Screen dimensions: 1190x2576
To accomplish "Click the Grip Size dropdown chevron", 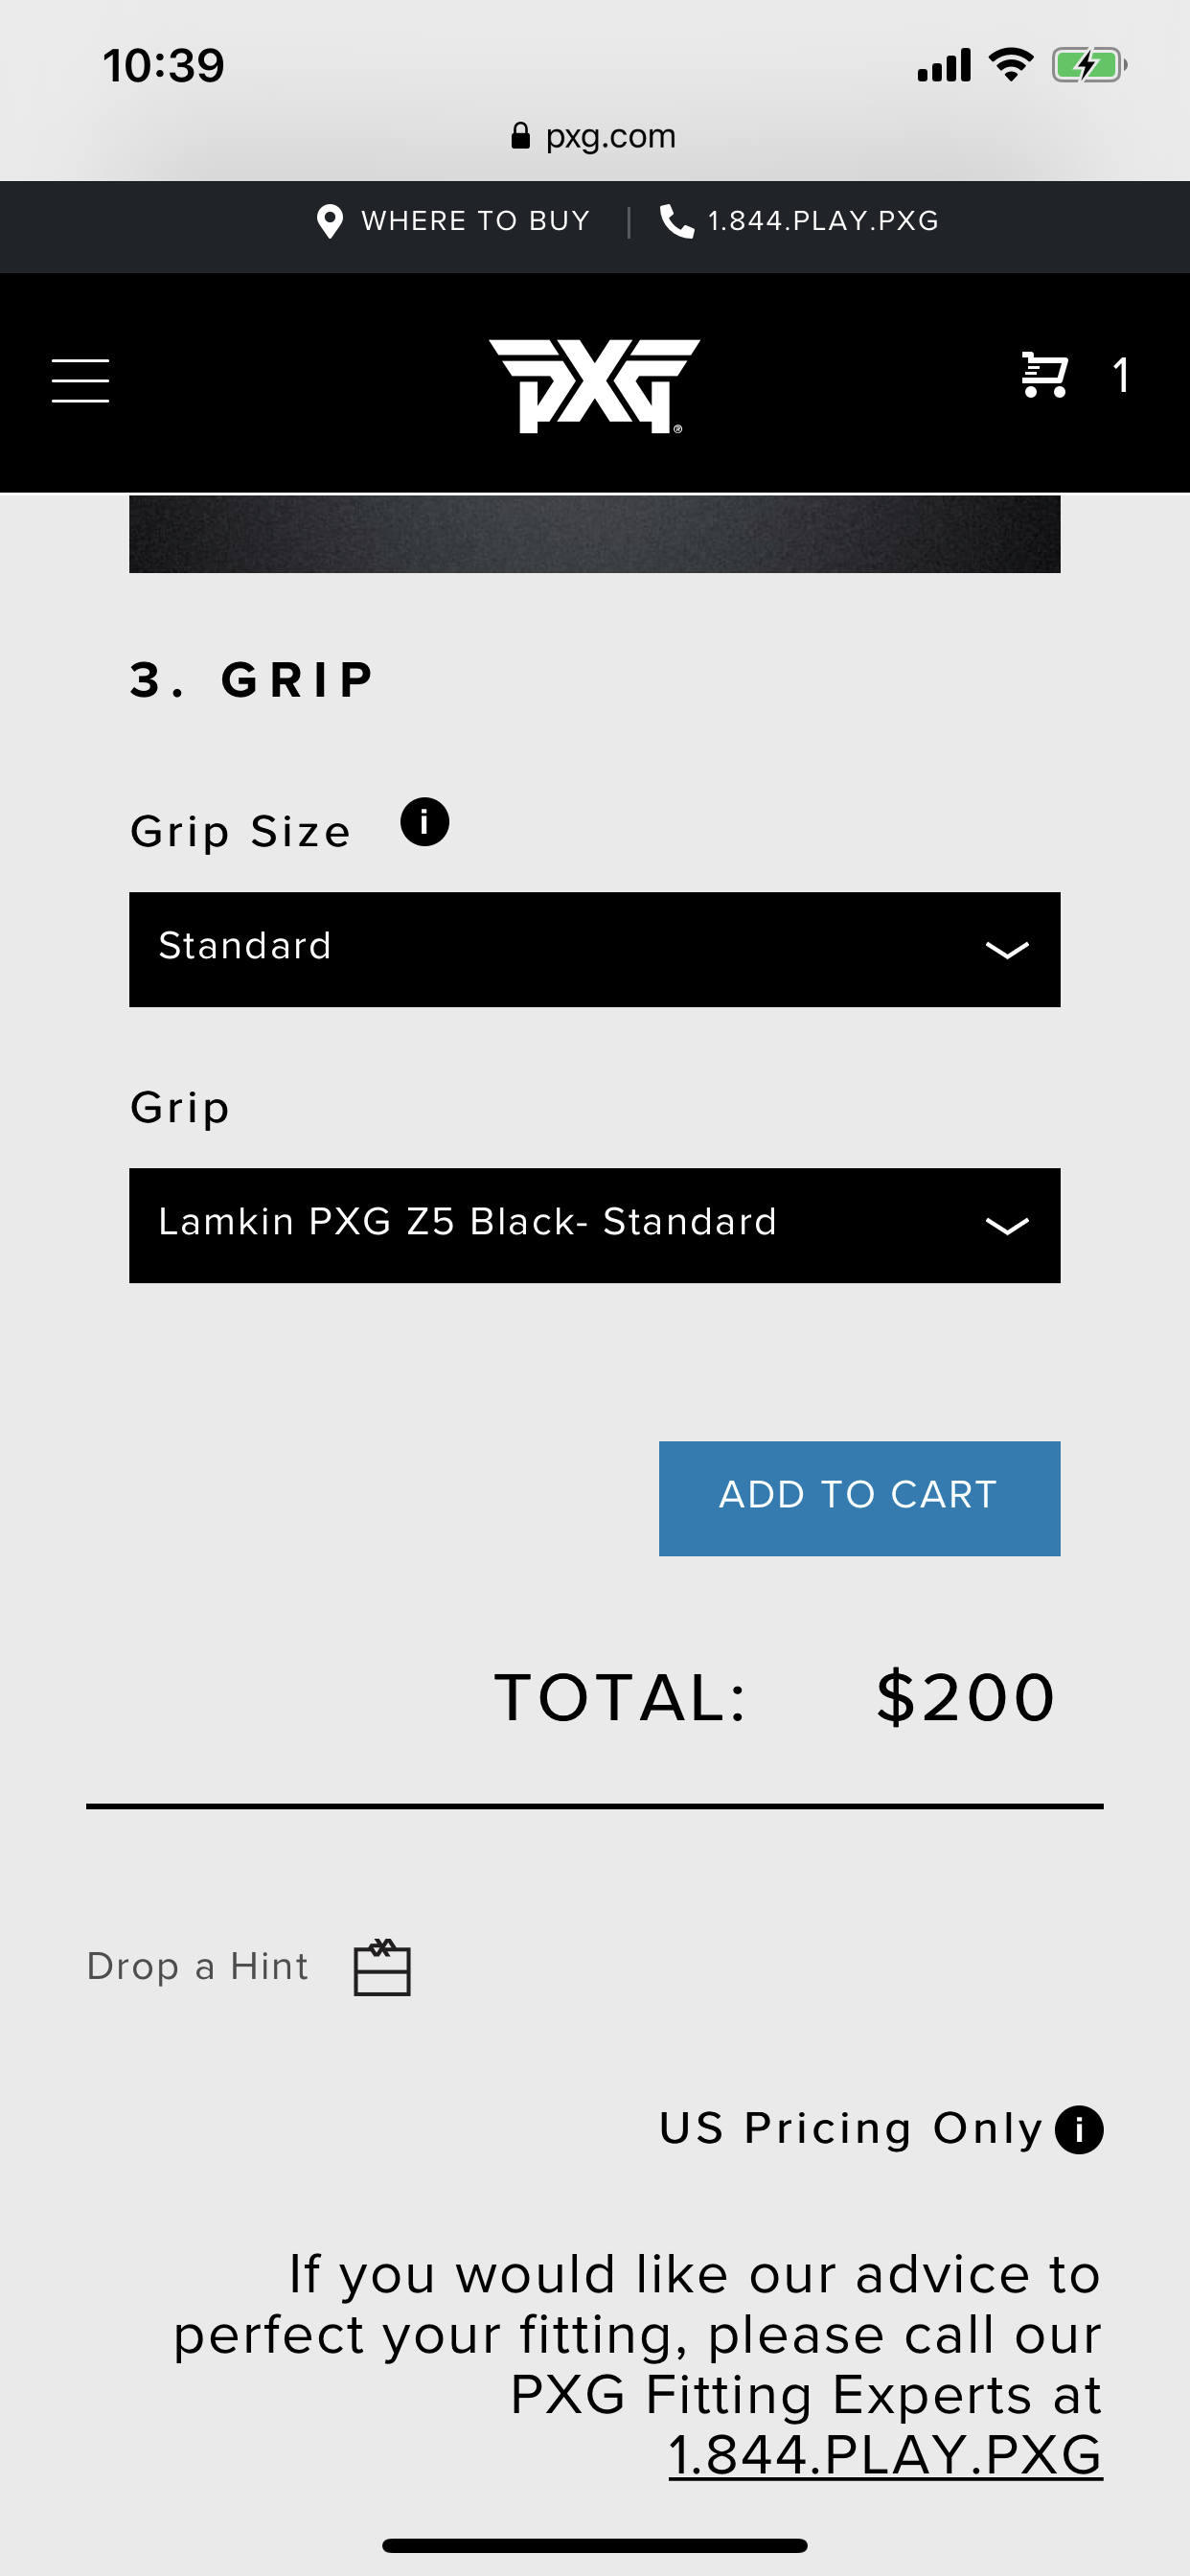I will [1006, 950].
